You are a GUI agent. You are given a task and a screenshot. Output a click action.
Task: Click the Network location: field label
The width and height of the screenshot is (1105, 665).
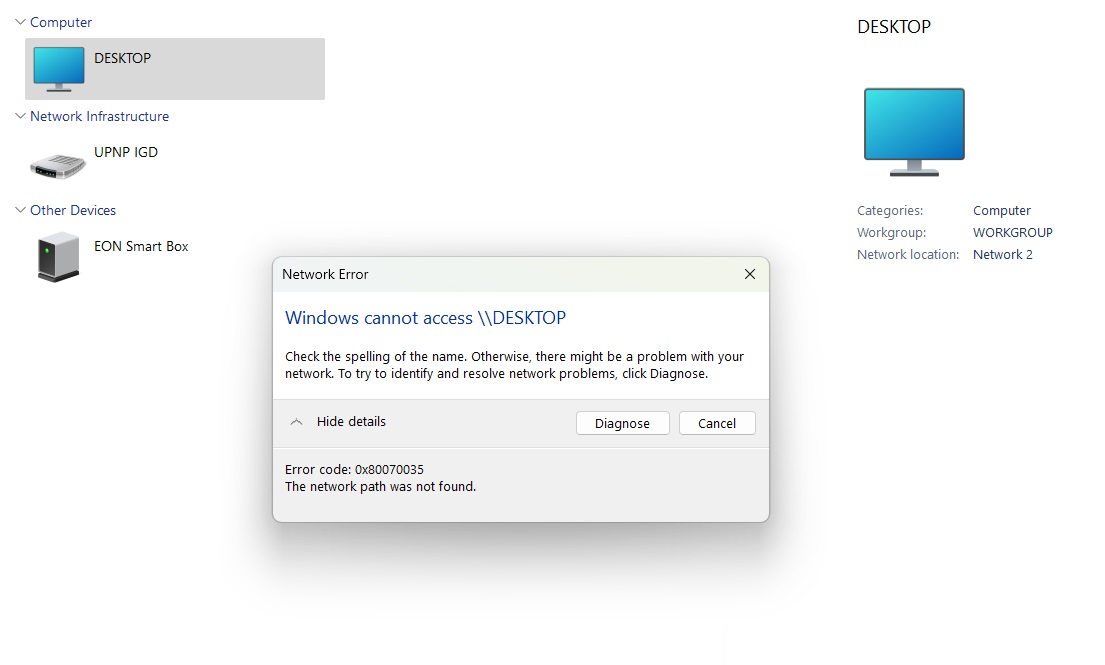tap(908, 254)
